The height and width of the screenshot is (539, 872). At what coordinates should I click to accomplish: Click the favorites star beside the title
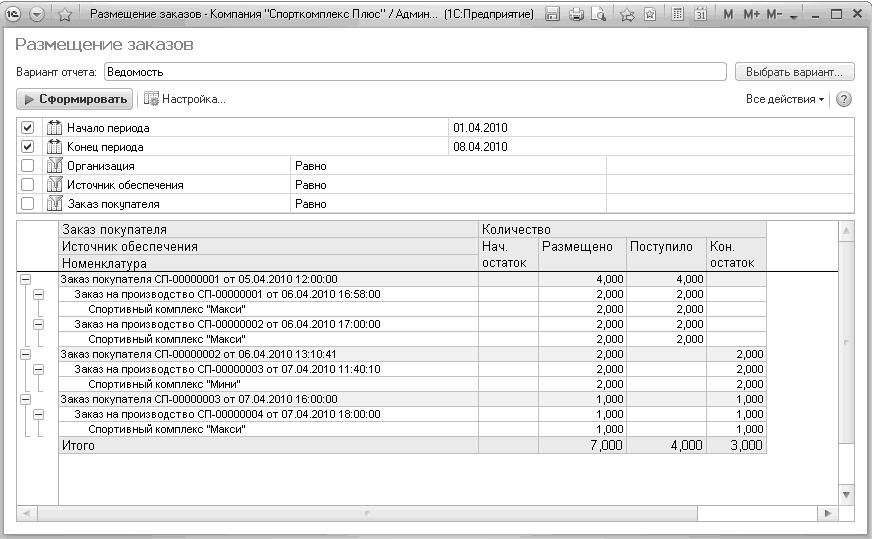[65, 14]
